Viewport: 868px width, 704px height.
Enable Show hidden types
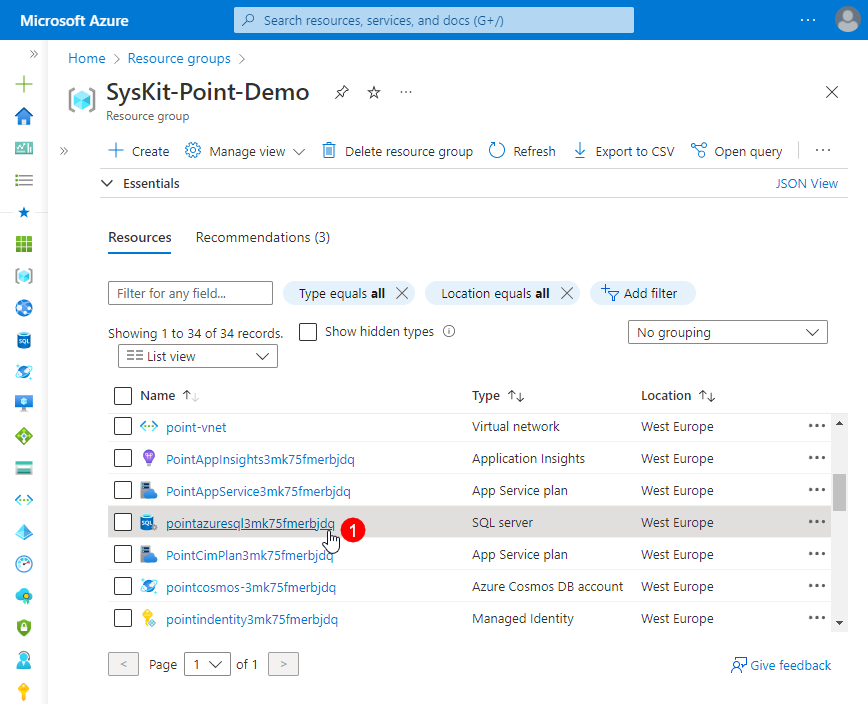click(308, 332)
